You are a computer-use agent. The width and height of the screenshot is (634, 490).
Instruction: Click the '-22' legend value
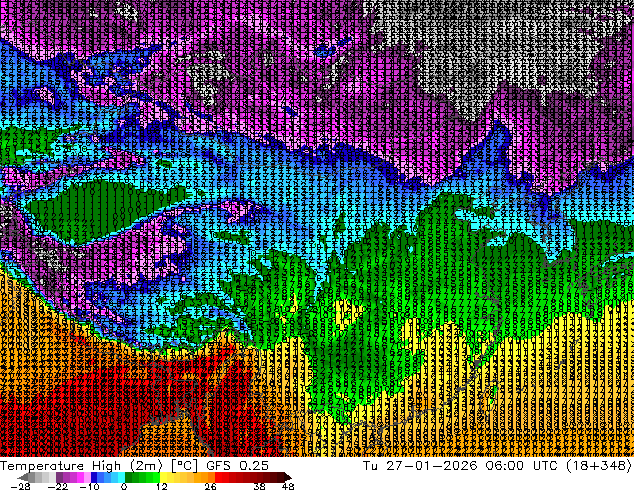pos(58,486)
